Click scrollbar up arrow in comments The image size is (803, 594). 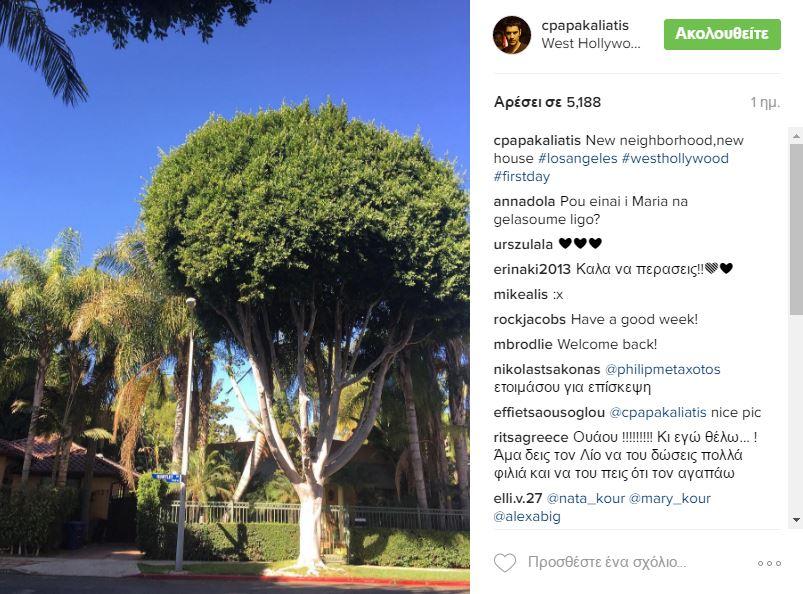coord(796,136)
